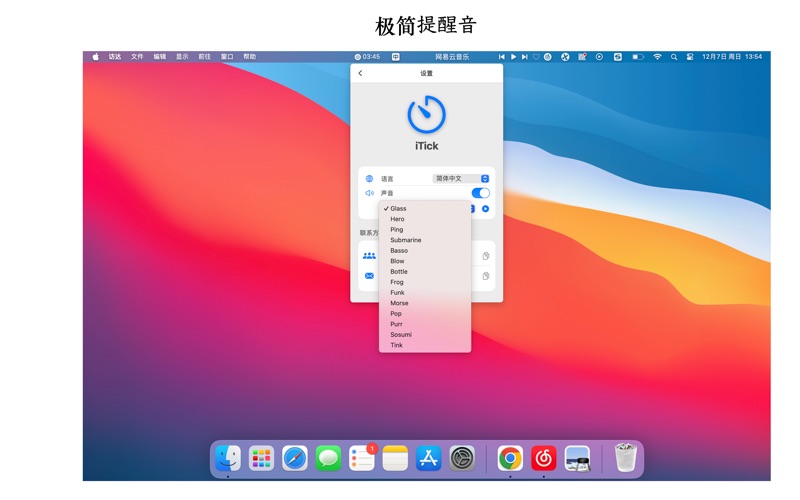Skip to next track in menu bar
The image size is (800, 500).
(x=524, y=57)
